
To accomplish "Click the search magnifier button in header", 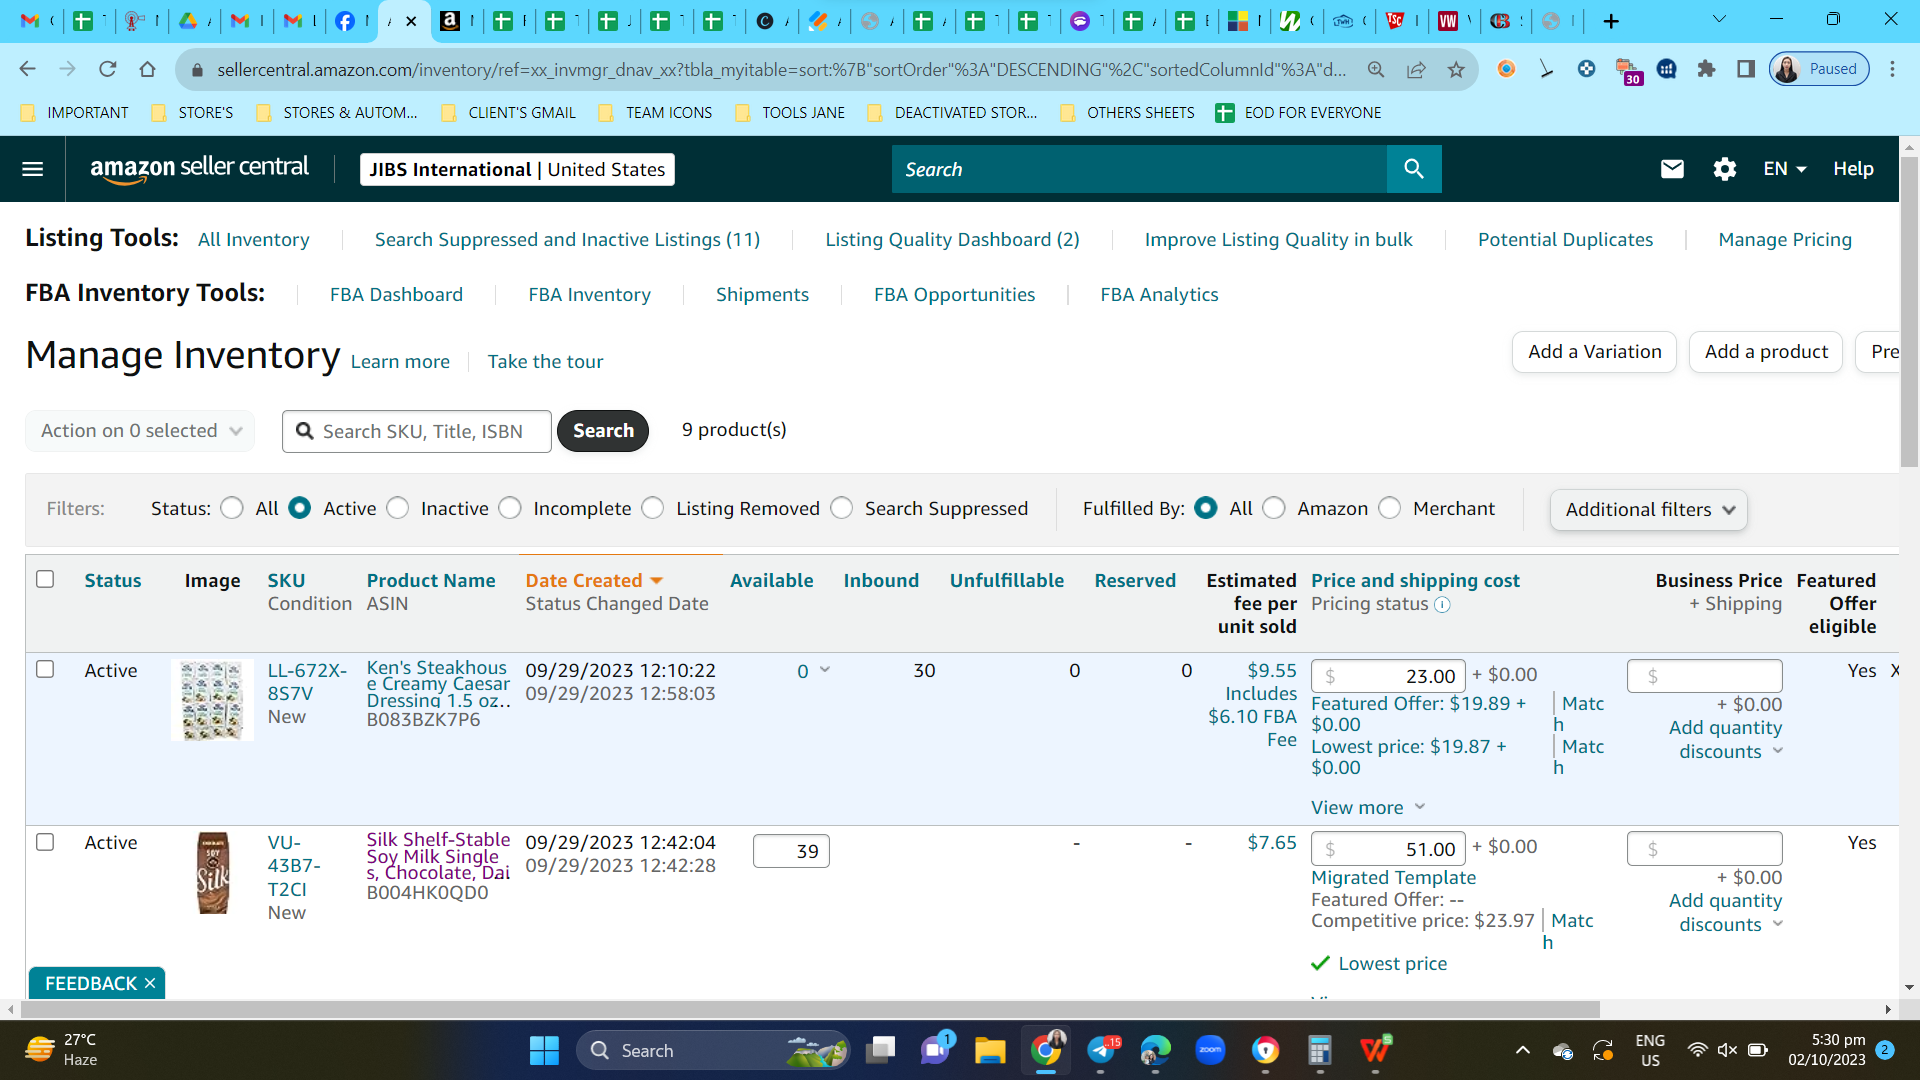I will pos(1414,169).
